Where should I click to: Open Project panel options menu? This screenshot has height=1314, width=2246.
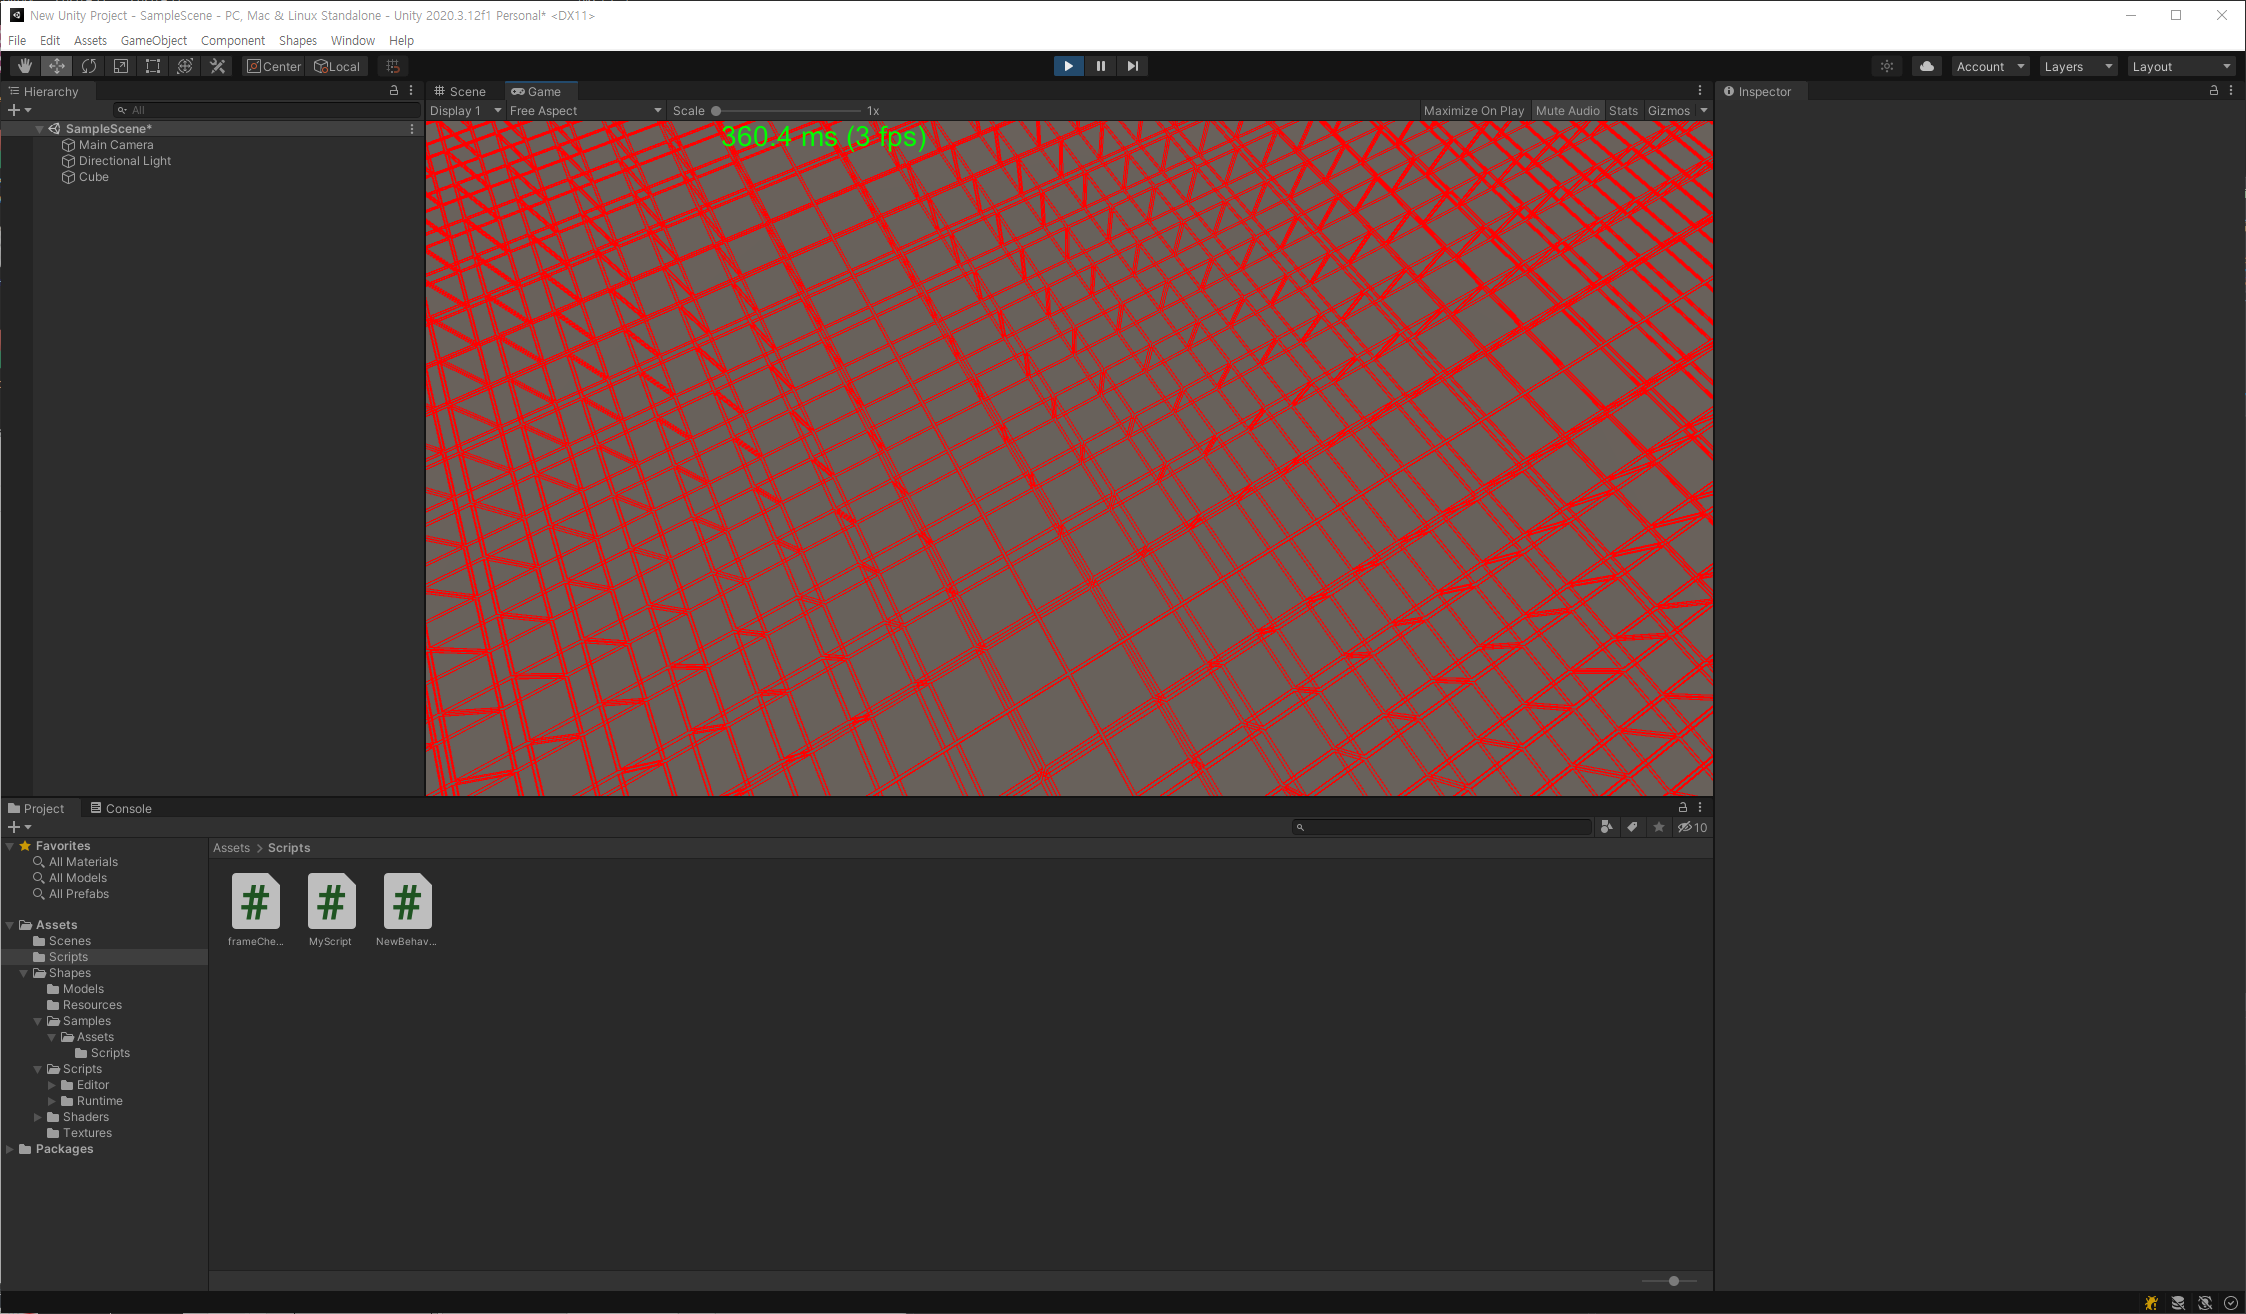[x=1700, y=807]
